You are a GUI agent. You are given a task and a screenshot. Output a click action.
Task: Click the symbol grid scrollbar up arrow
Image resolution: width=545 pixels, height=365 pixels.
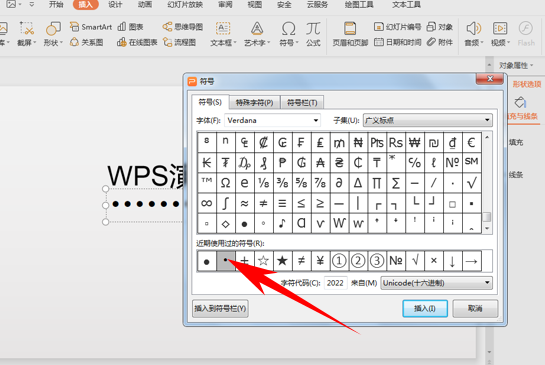tap(487, 137)
